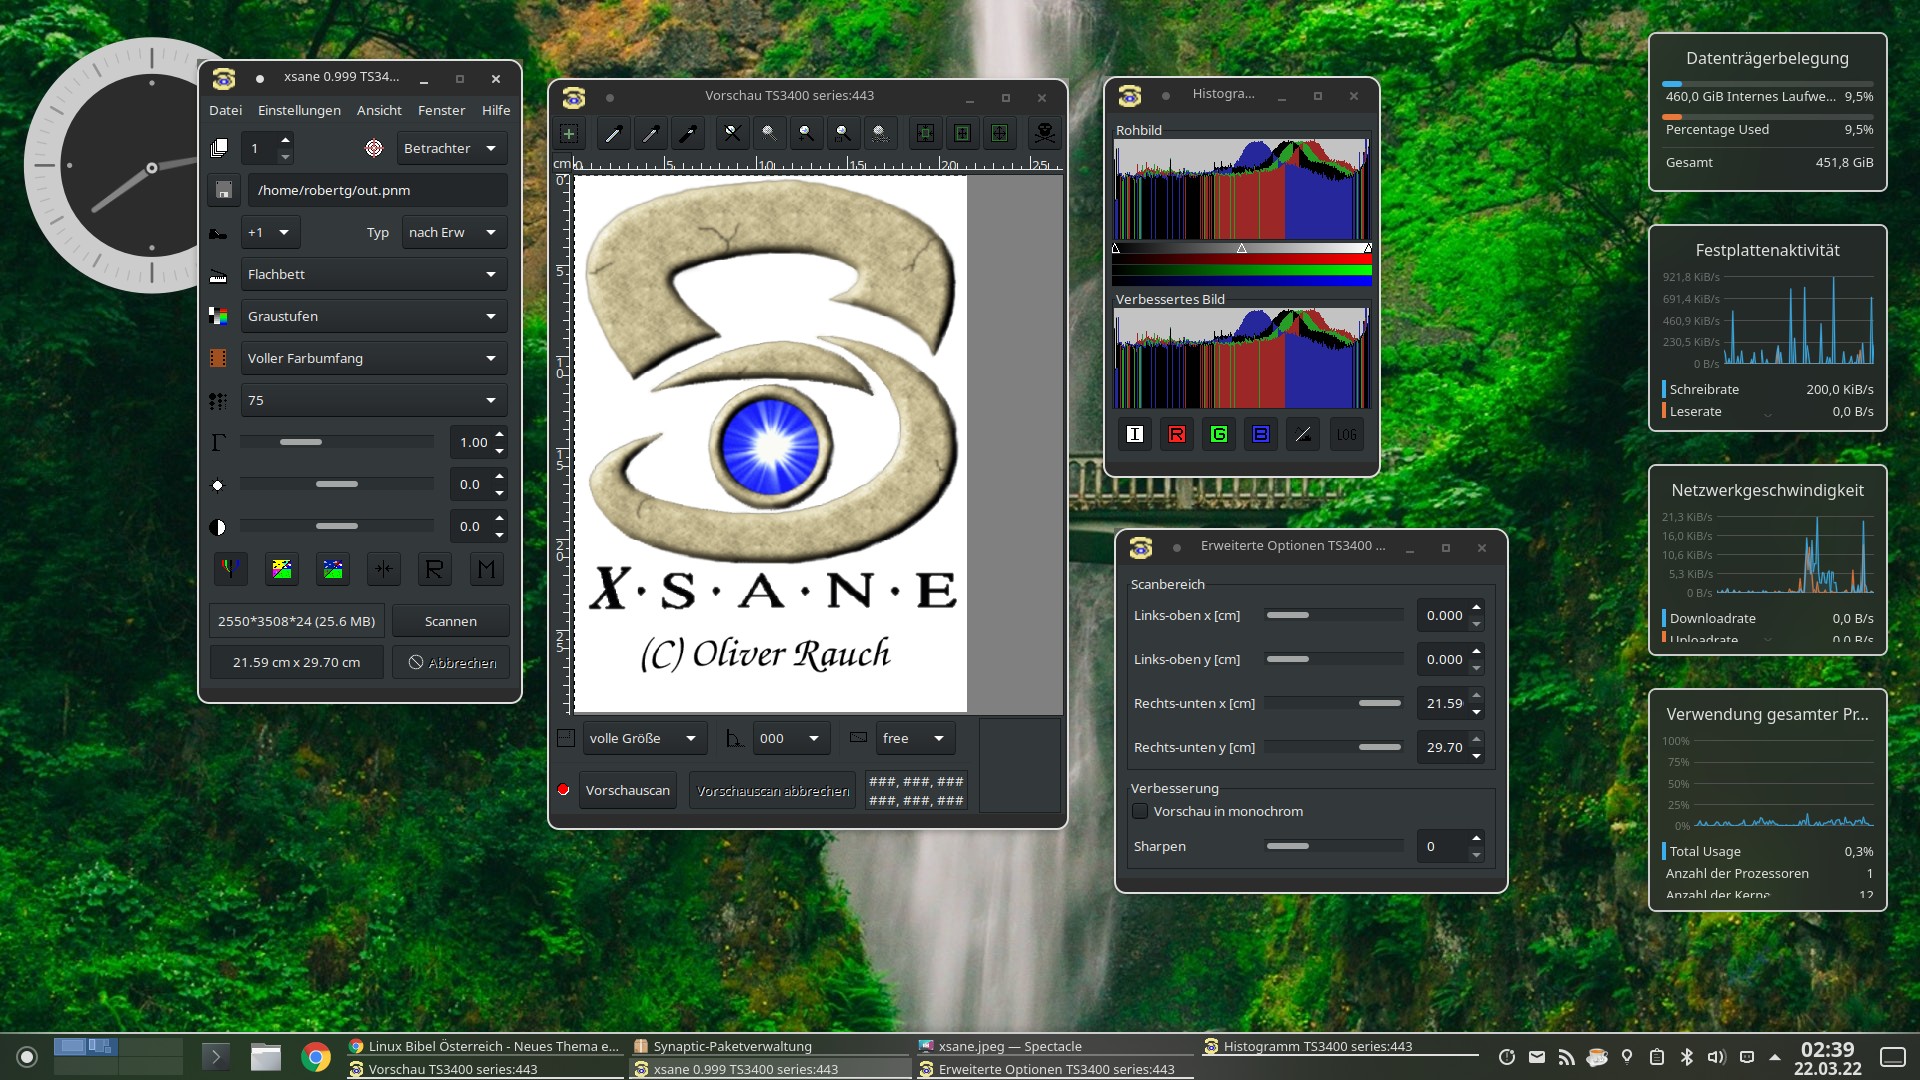
Task: Click the Vorschauscan abbrechen button
Action: tap(773, 790)
